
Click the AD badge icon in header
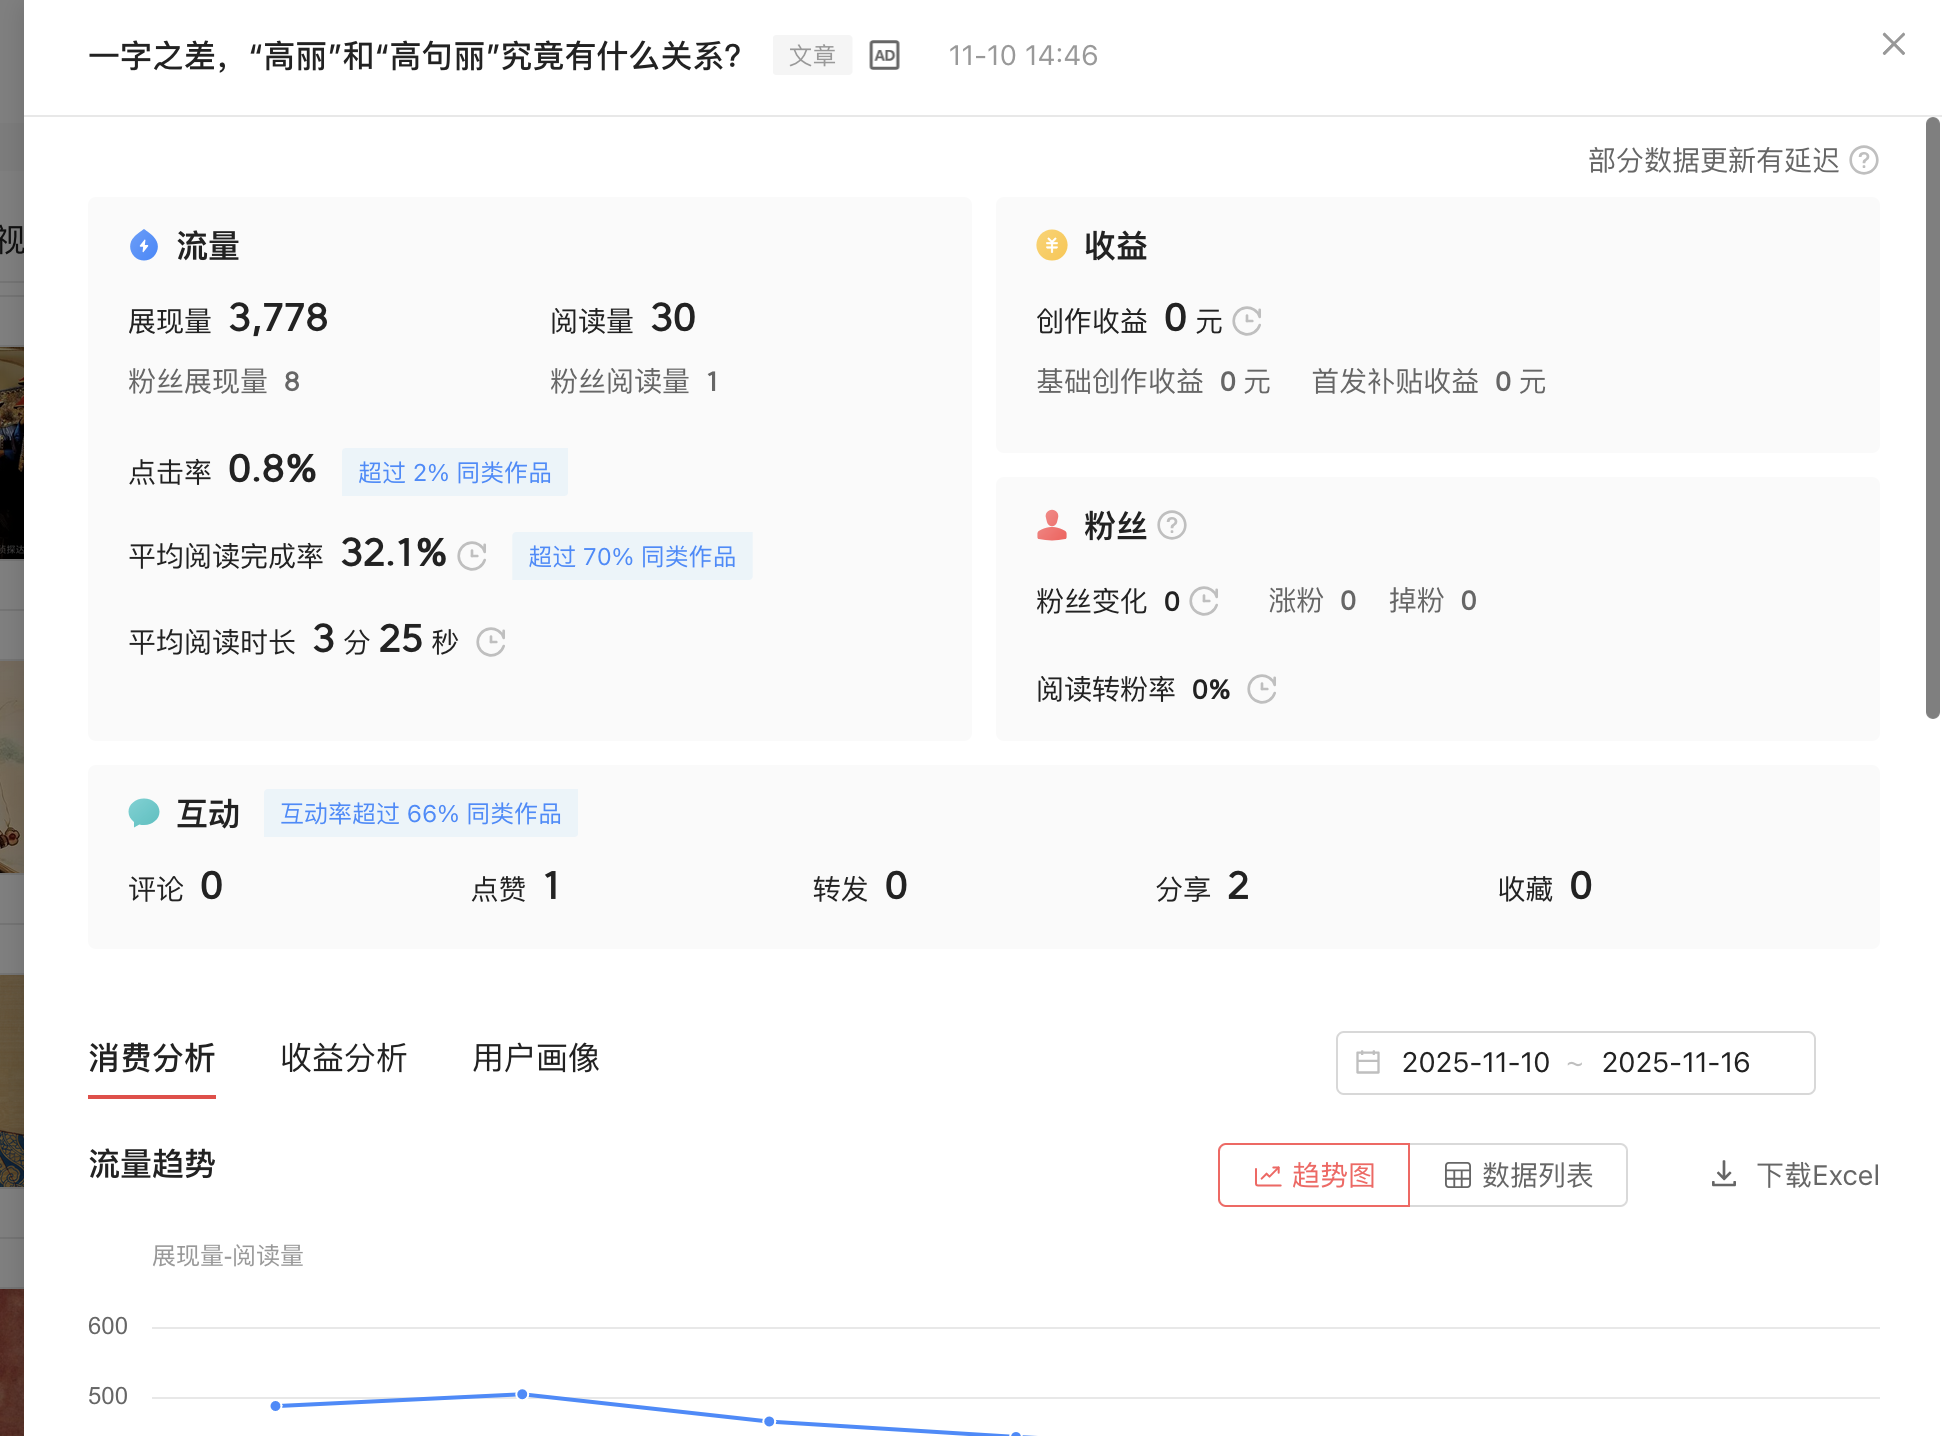884,55
